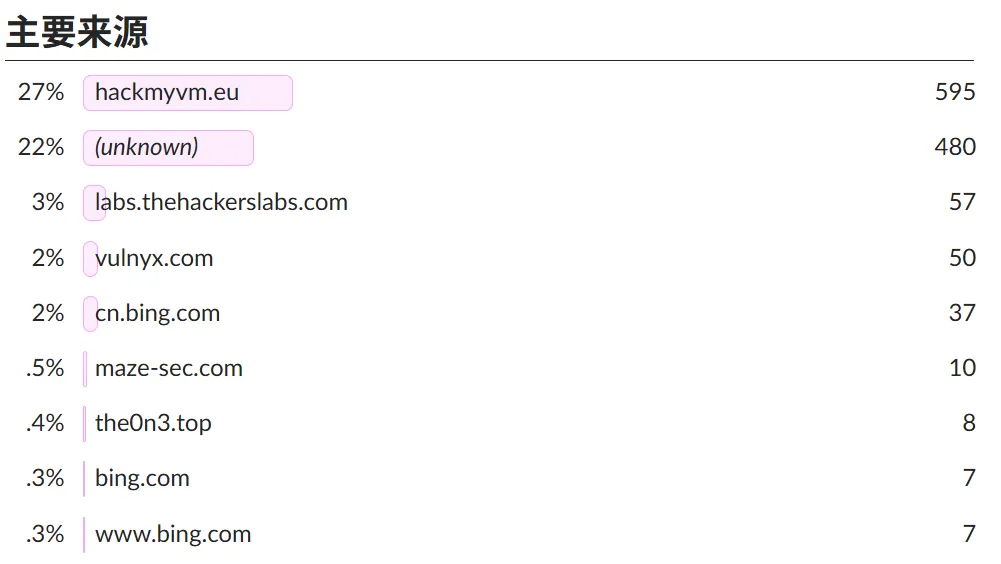Click the the0n3.top referrer link
The height and width of the screenshot is (564, 1001).
pyautogui.click(x=153, y=424)
